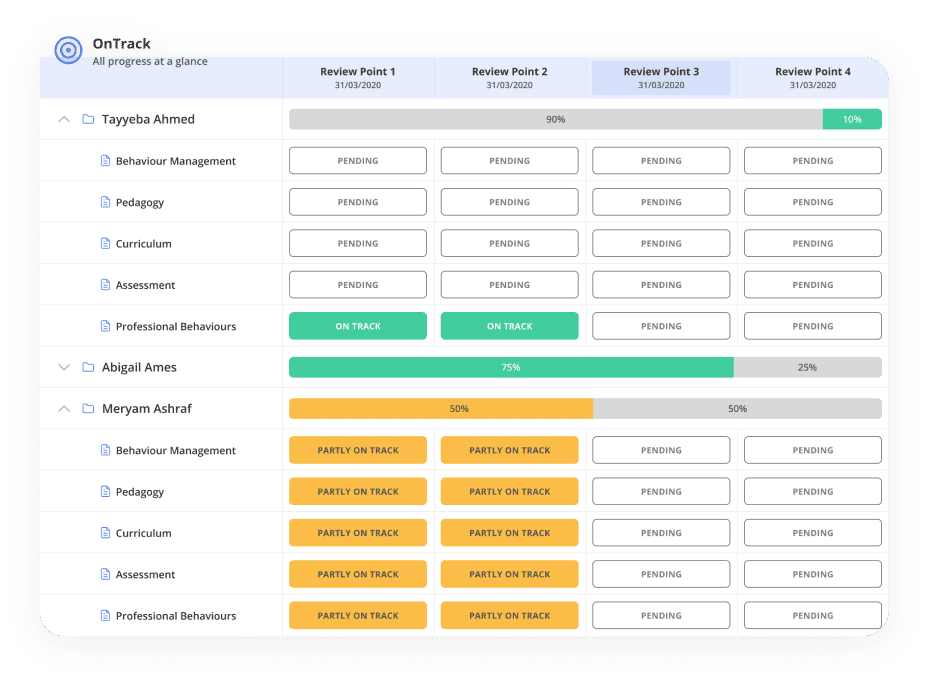The width and height of the screenshot is (929, 682).
Task: Click Meryam's 50% grey progress segment
Action: coord(738,409)
